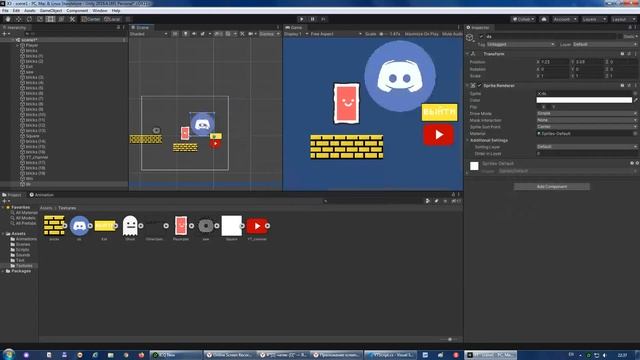Toggle the GameObject active checkbox in Inspector
640x360 pixels.
pyautogui.click(x=481, y=36)
